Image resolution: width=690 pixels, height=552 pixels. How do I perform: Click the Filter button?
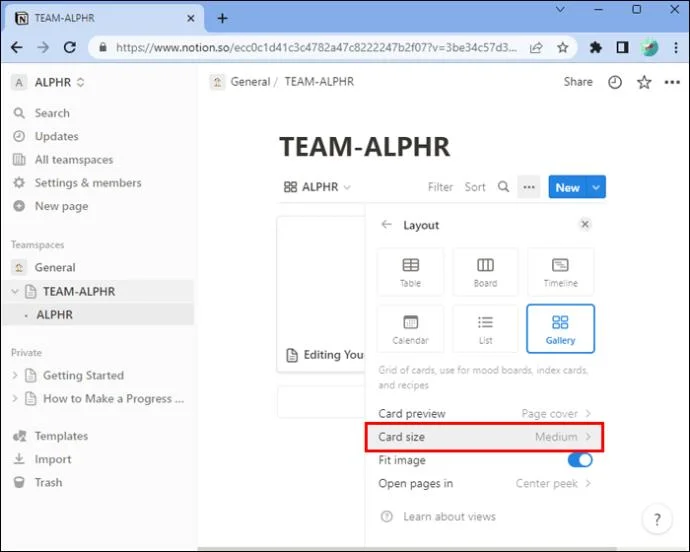(x=440, y=187)
